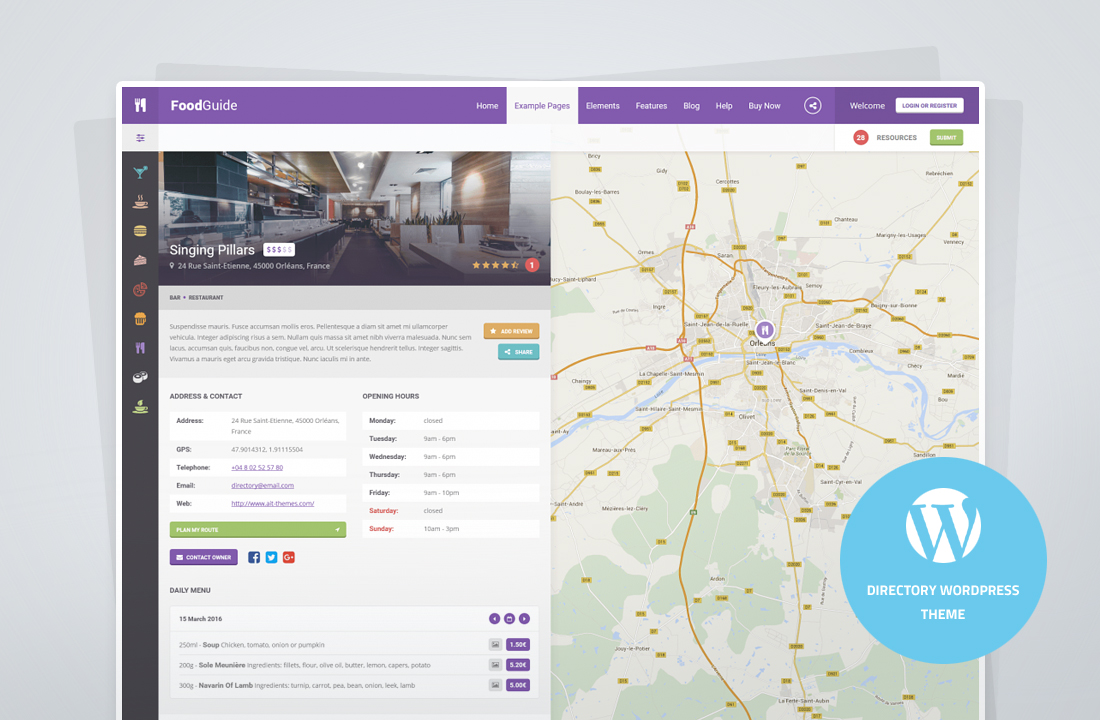
Task: Open Twitter share icon
Action: (271, 557)
